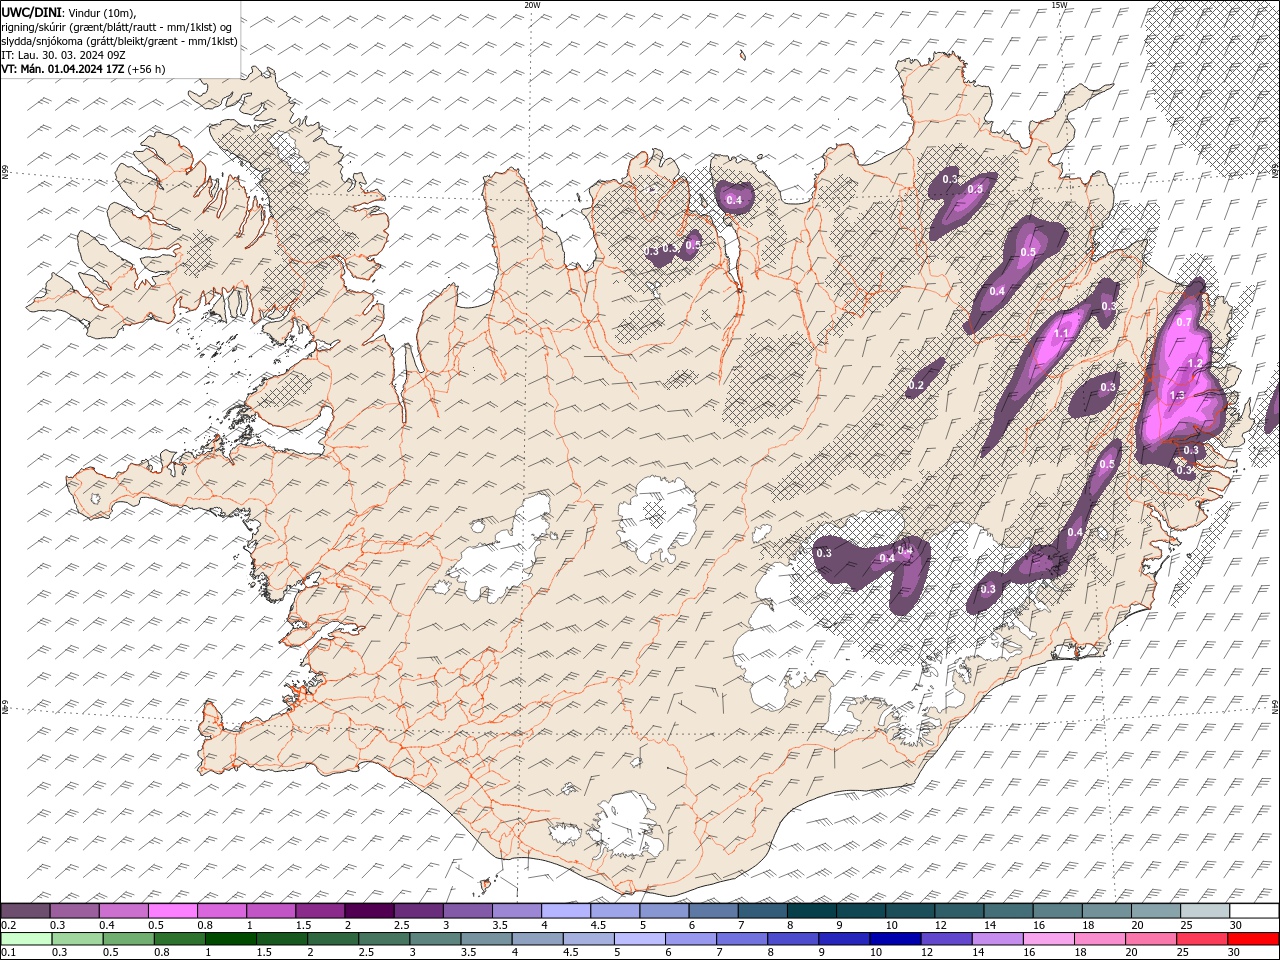The width and height of the screenshot is (1280, 960).
Task: Click the 14–16 lilac rain legend swatch
Action: (x=997, y=939)
